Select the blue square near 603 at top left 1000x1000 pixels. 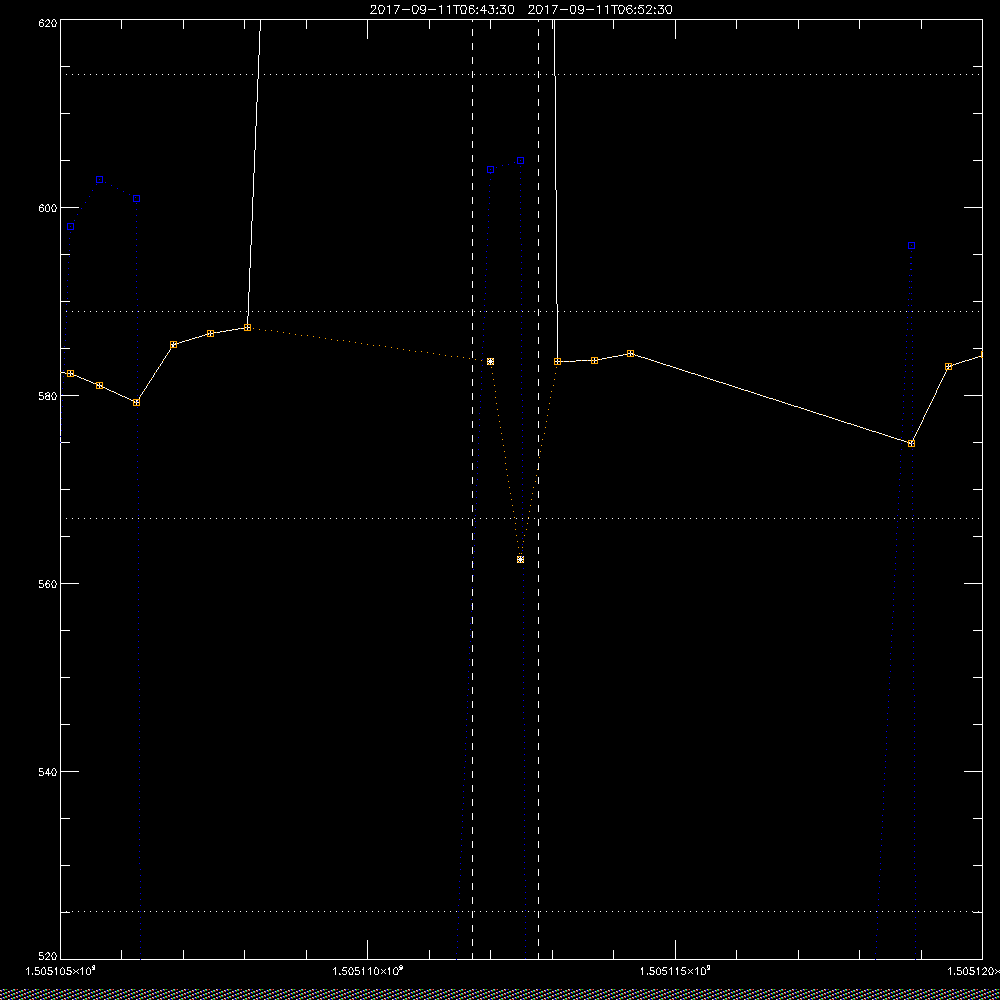coord(99,180)
